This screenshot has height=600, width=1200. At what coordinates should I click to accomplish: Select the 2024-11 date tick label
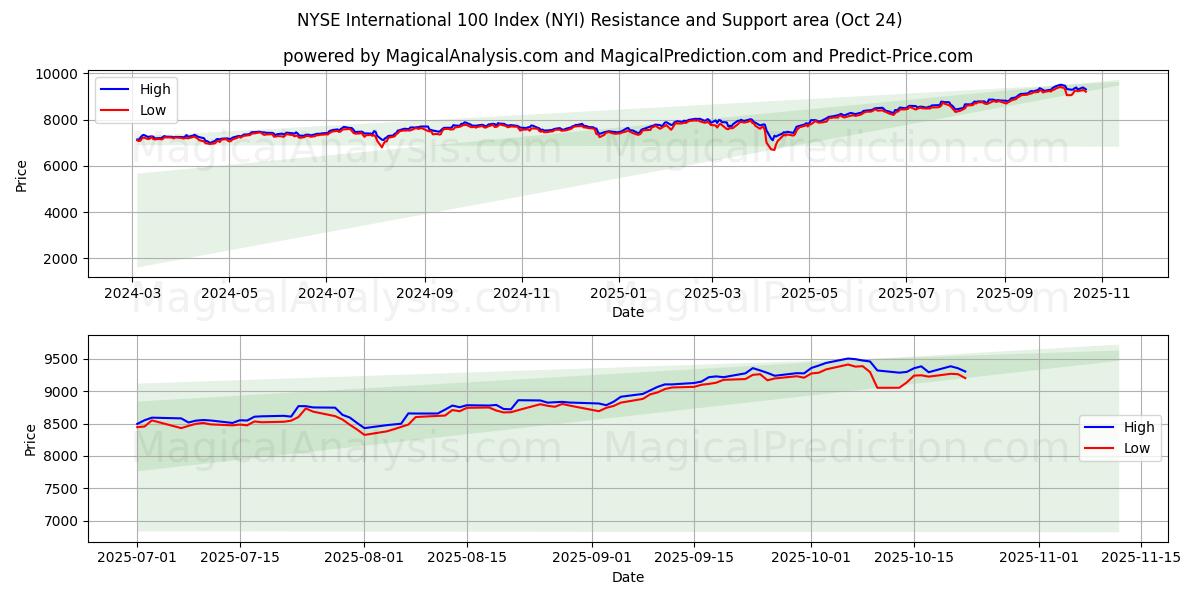(x=521, y=294)
